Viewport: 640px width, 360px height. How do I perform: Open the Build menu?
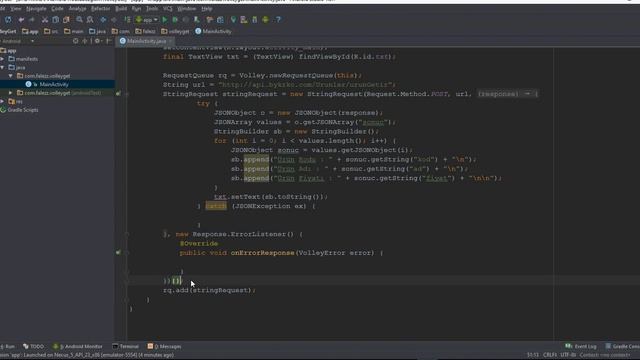coord(121,9)
